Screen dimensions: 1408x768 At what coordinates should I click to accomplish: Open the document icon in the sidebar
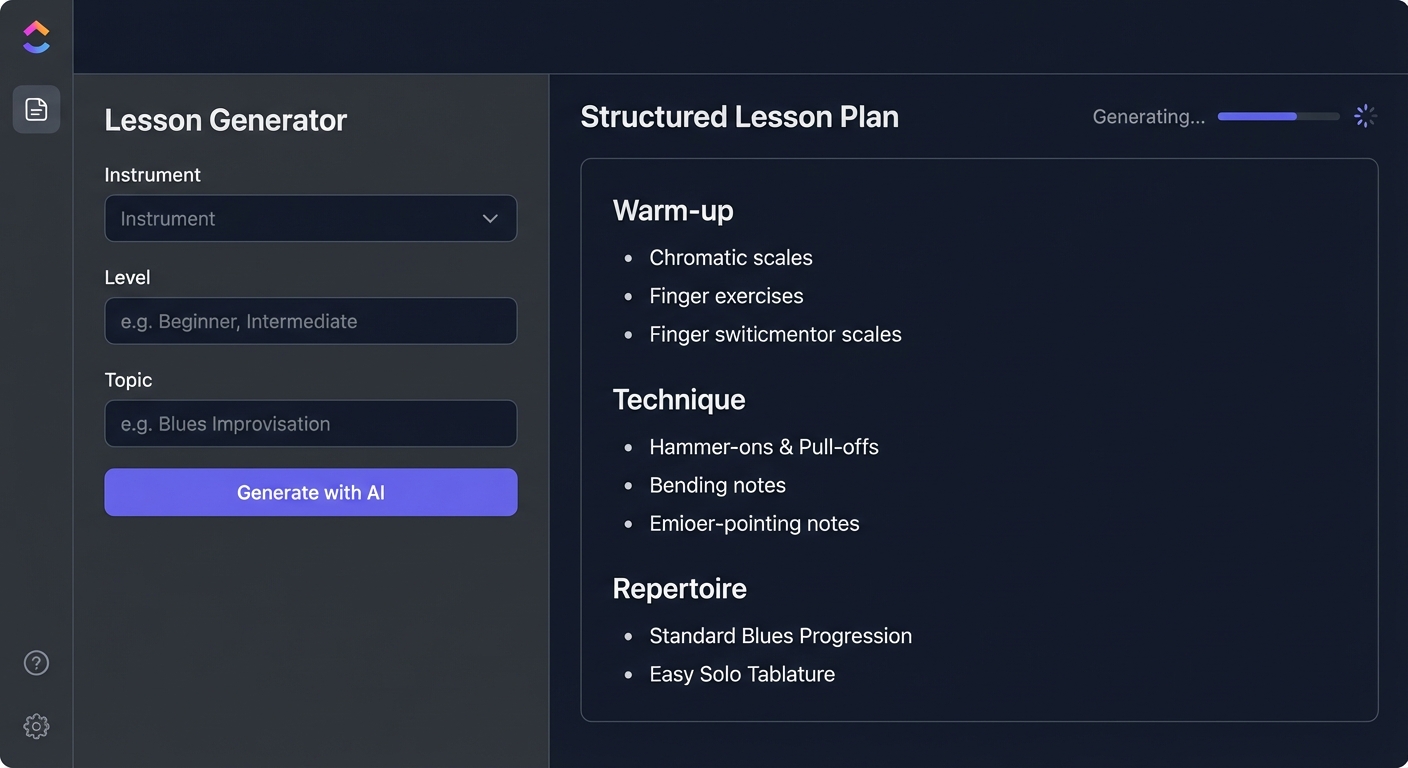tap(36, 109)
